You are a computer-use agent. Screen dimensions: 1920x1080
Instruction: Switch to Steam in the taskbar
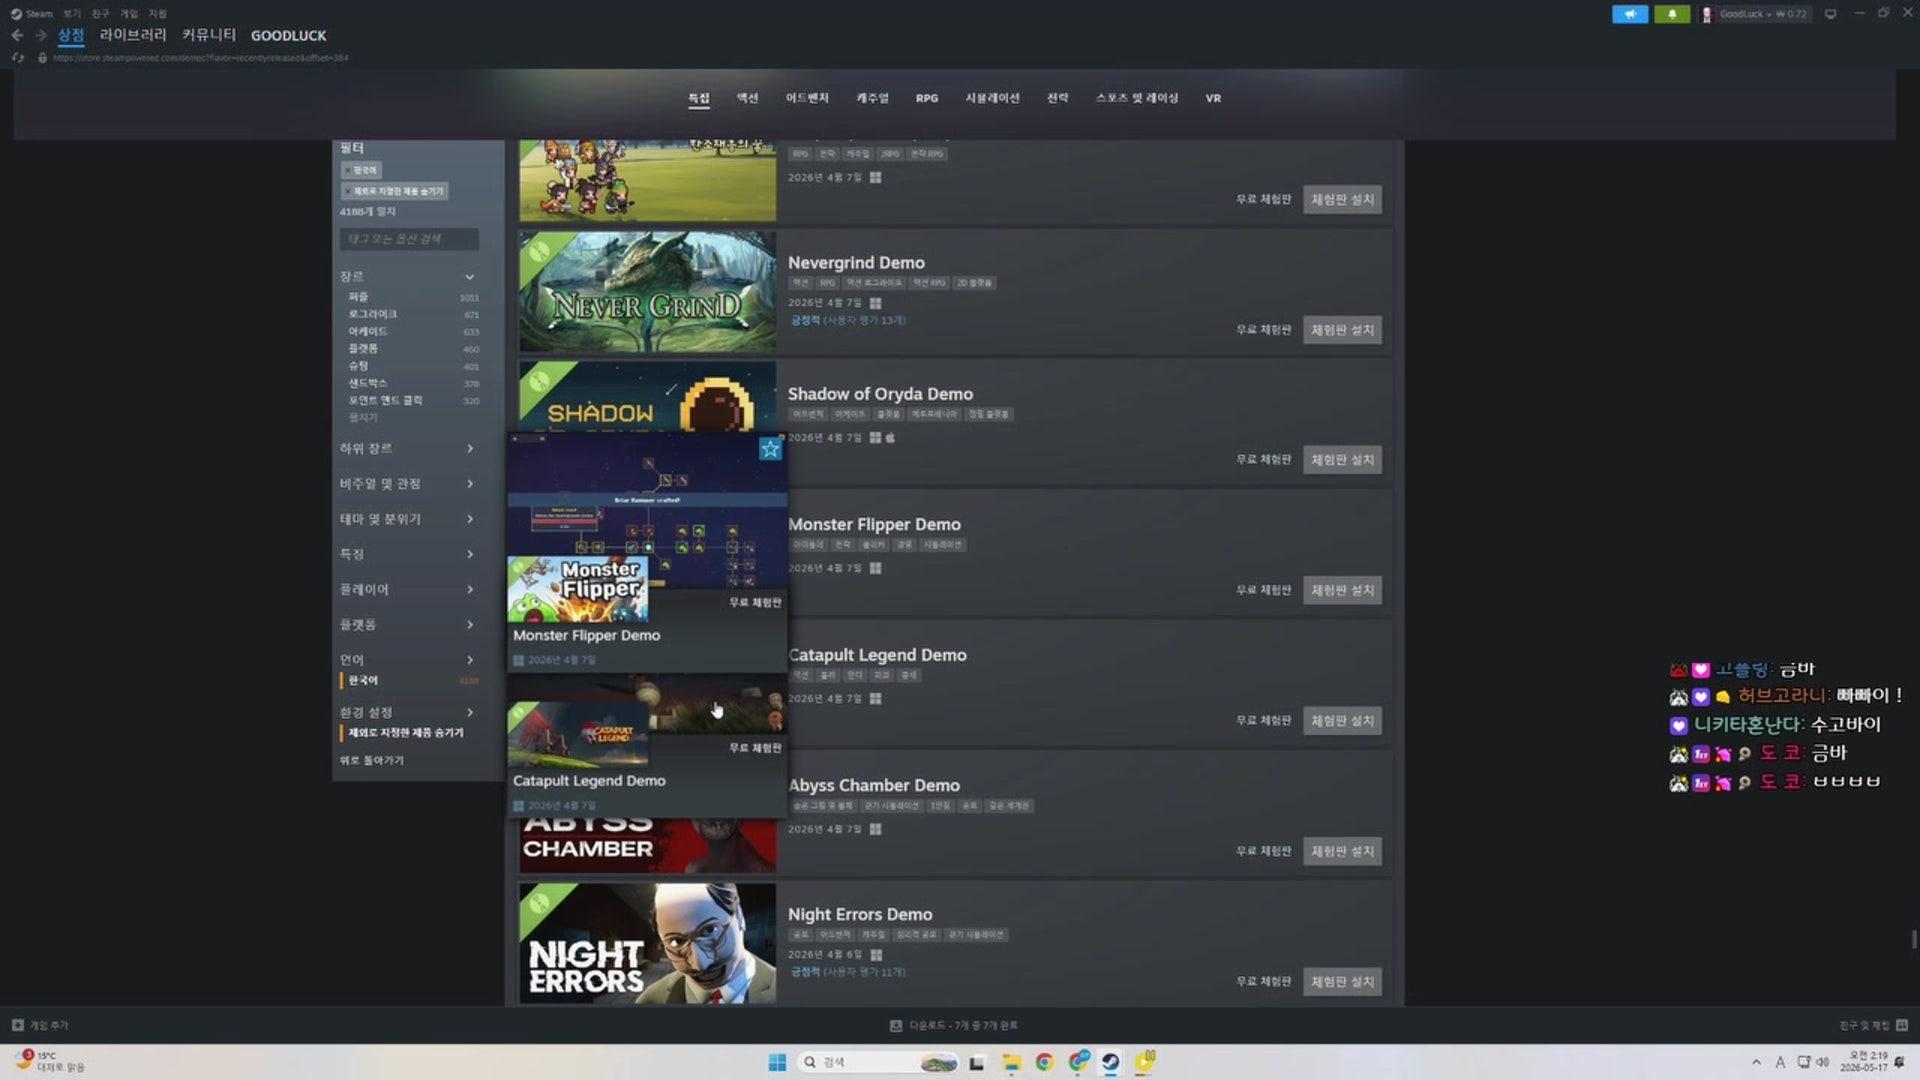1111,1062
